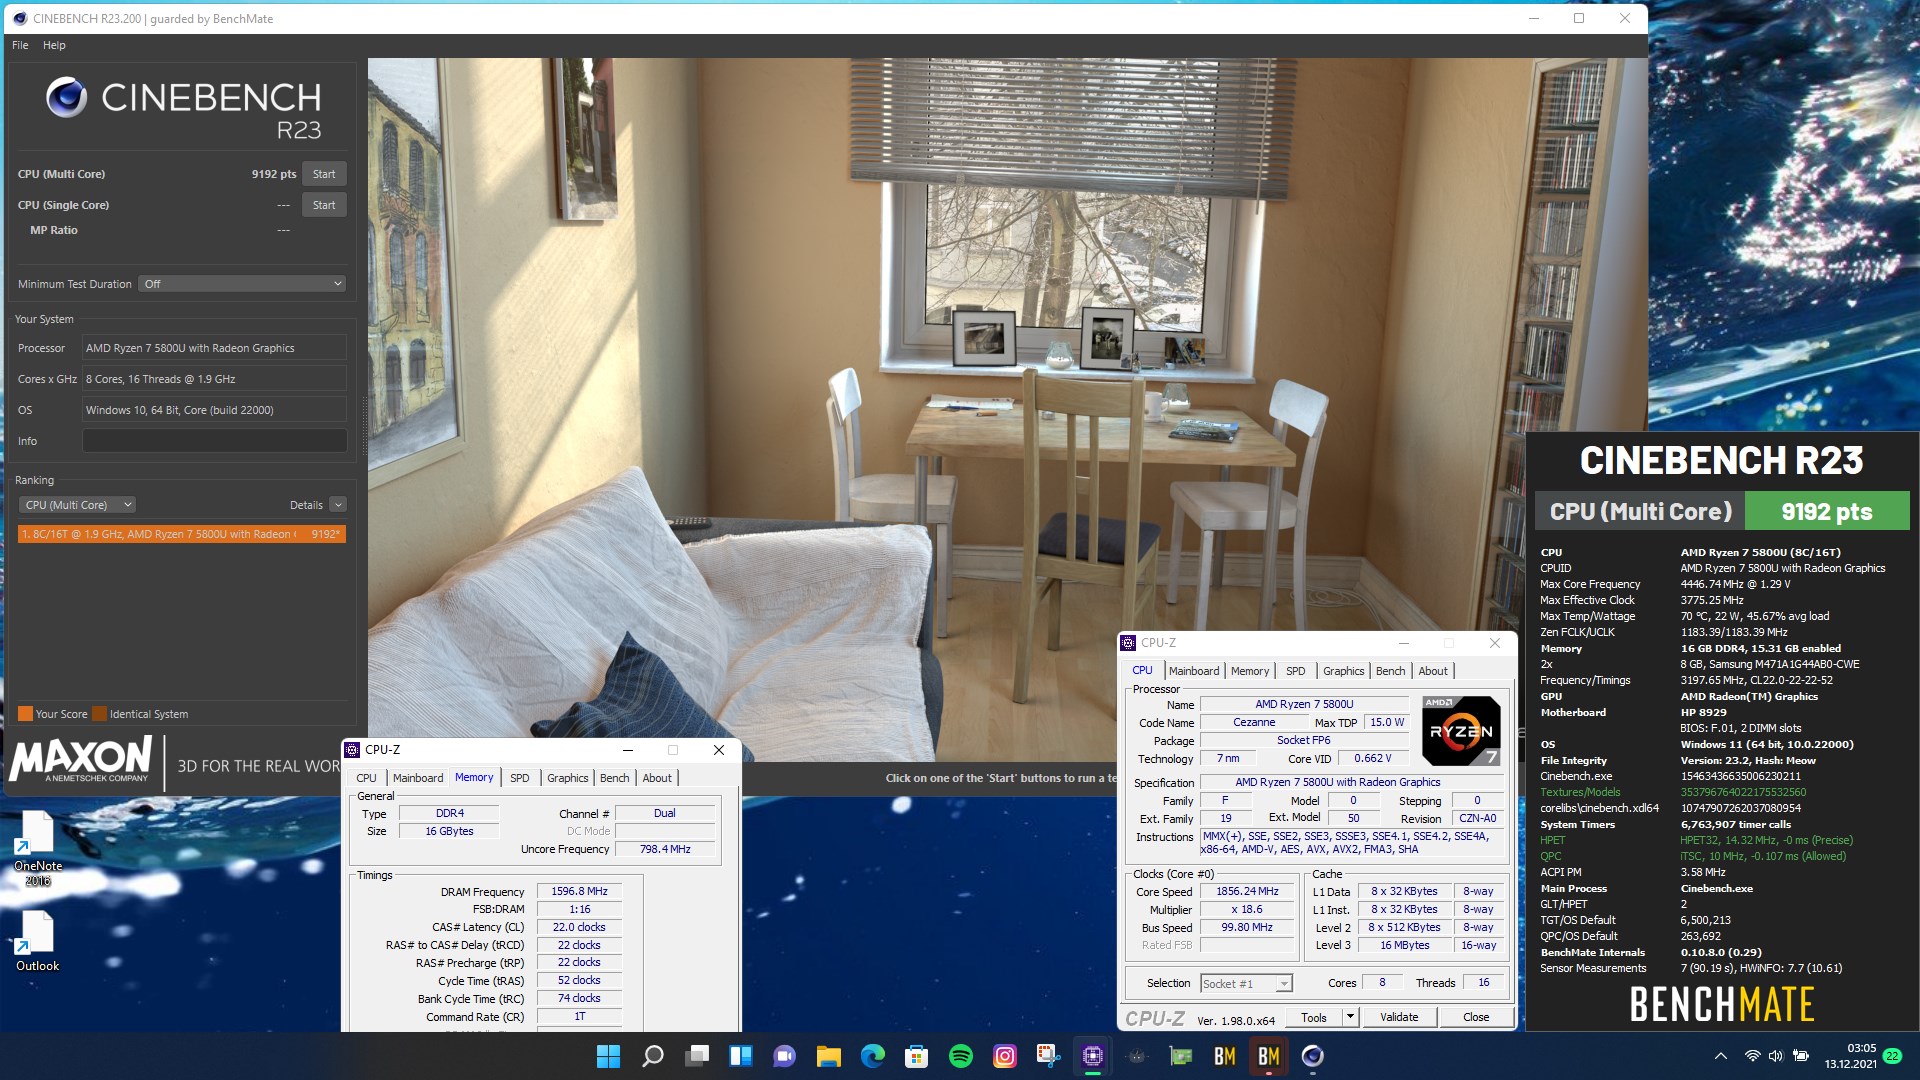Open Outlook desktop shortcut
Viewport: 1920px width, 1080px height.
point(38,941)
